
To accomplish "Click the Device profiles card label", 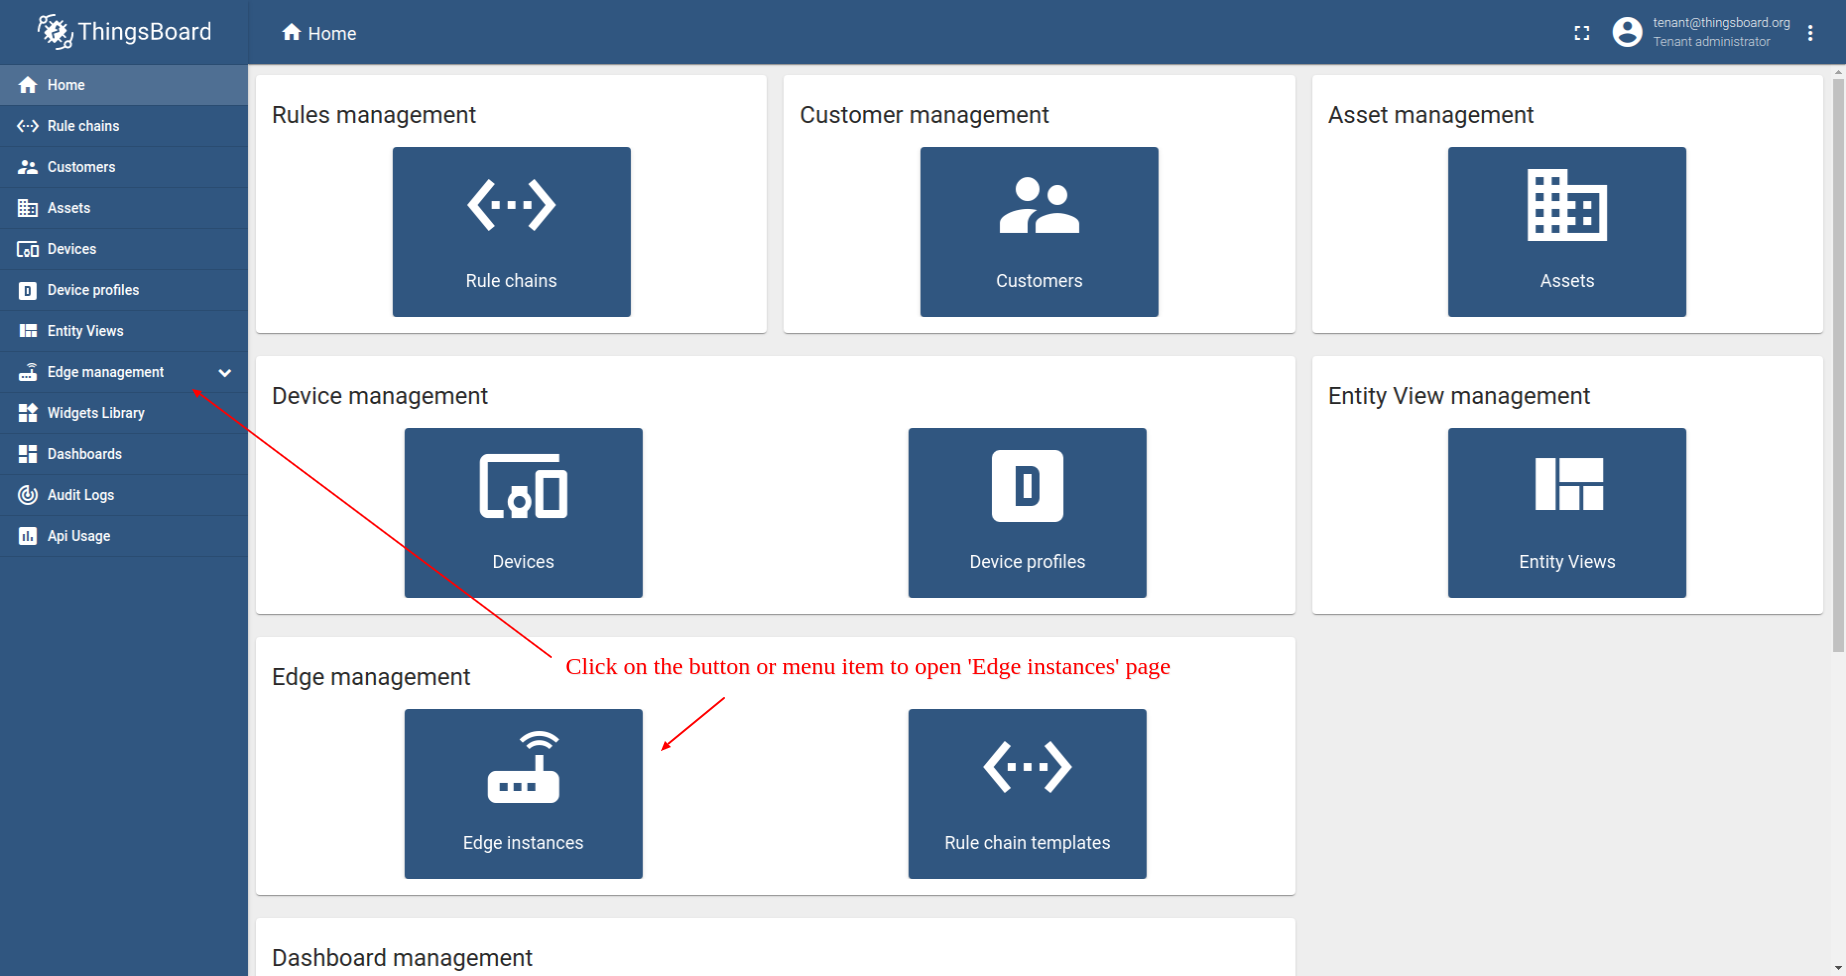I will click(x=1027, y=562).
